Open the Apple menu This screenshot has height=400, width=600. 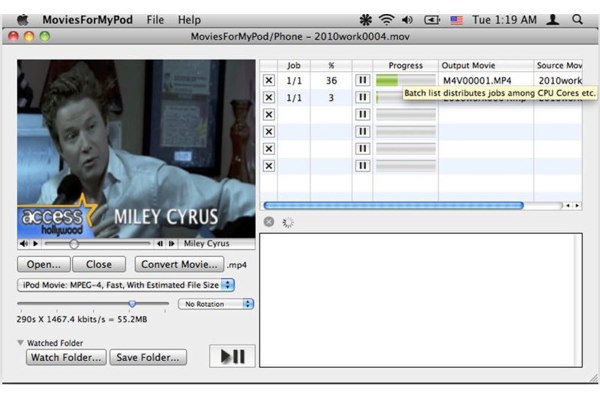tap(23, 20)
